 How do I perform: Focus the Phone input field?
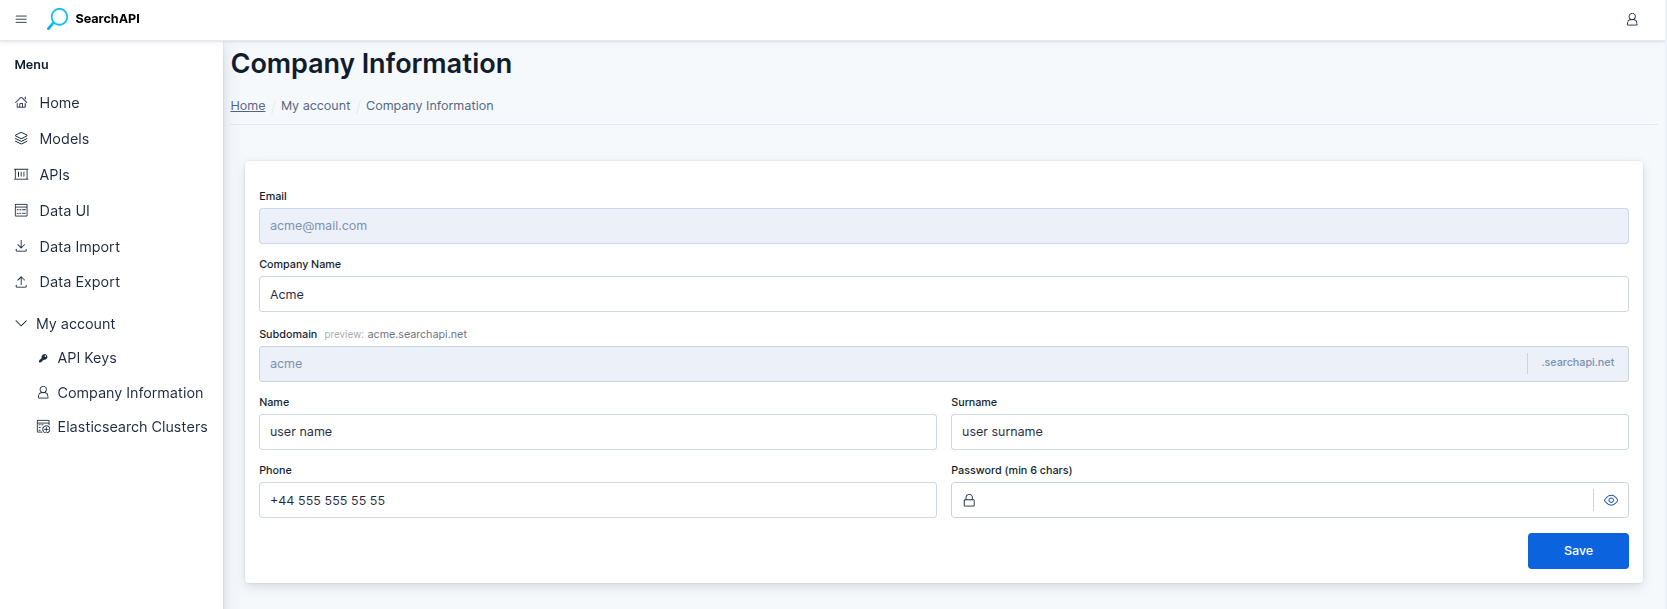pyautogui.click(x=598, y=501)
